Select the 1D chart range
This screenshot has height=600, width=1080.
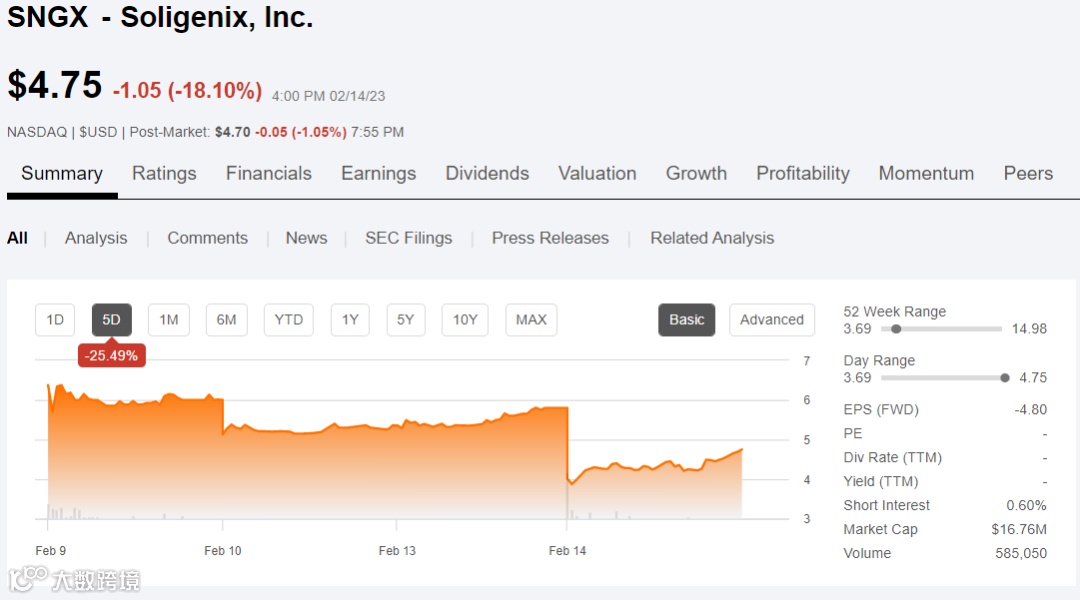(x=55, y=320)
